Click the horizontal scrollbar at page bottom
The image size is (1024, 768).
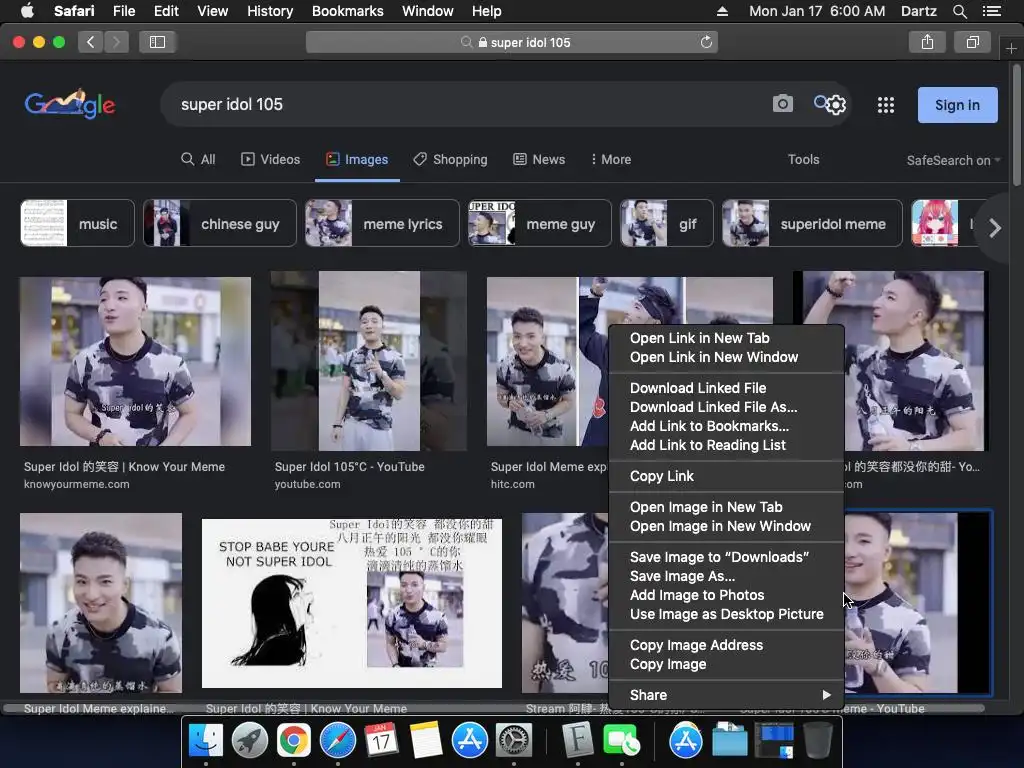(494, 709)
